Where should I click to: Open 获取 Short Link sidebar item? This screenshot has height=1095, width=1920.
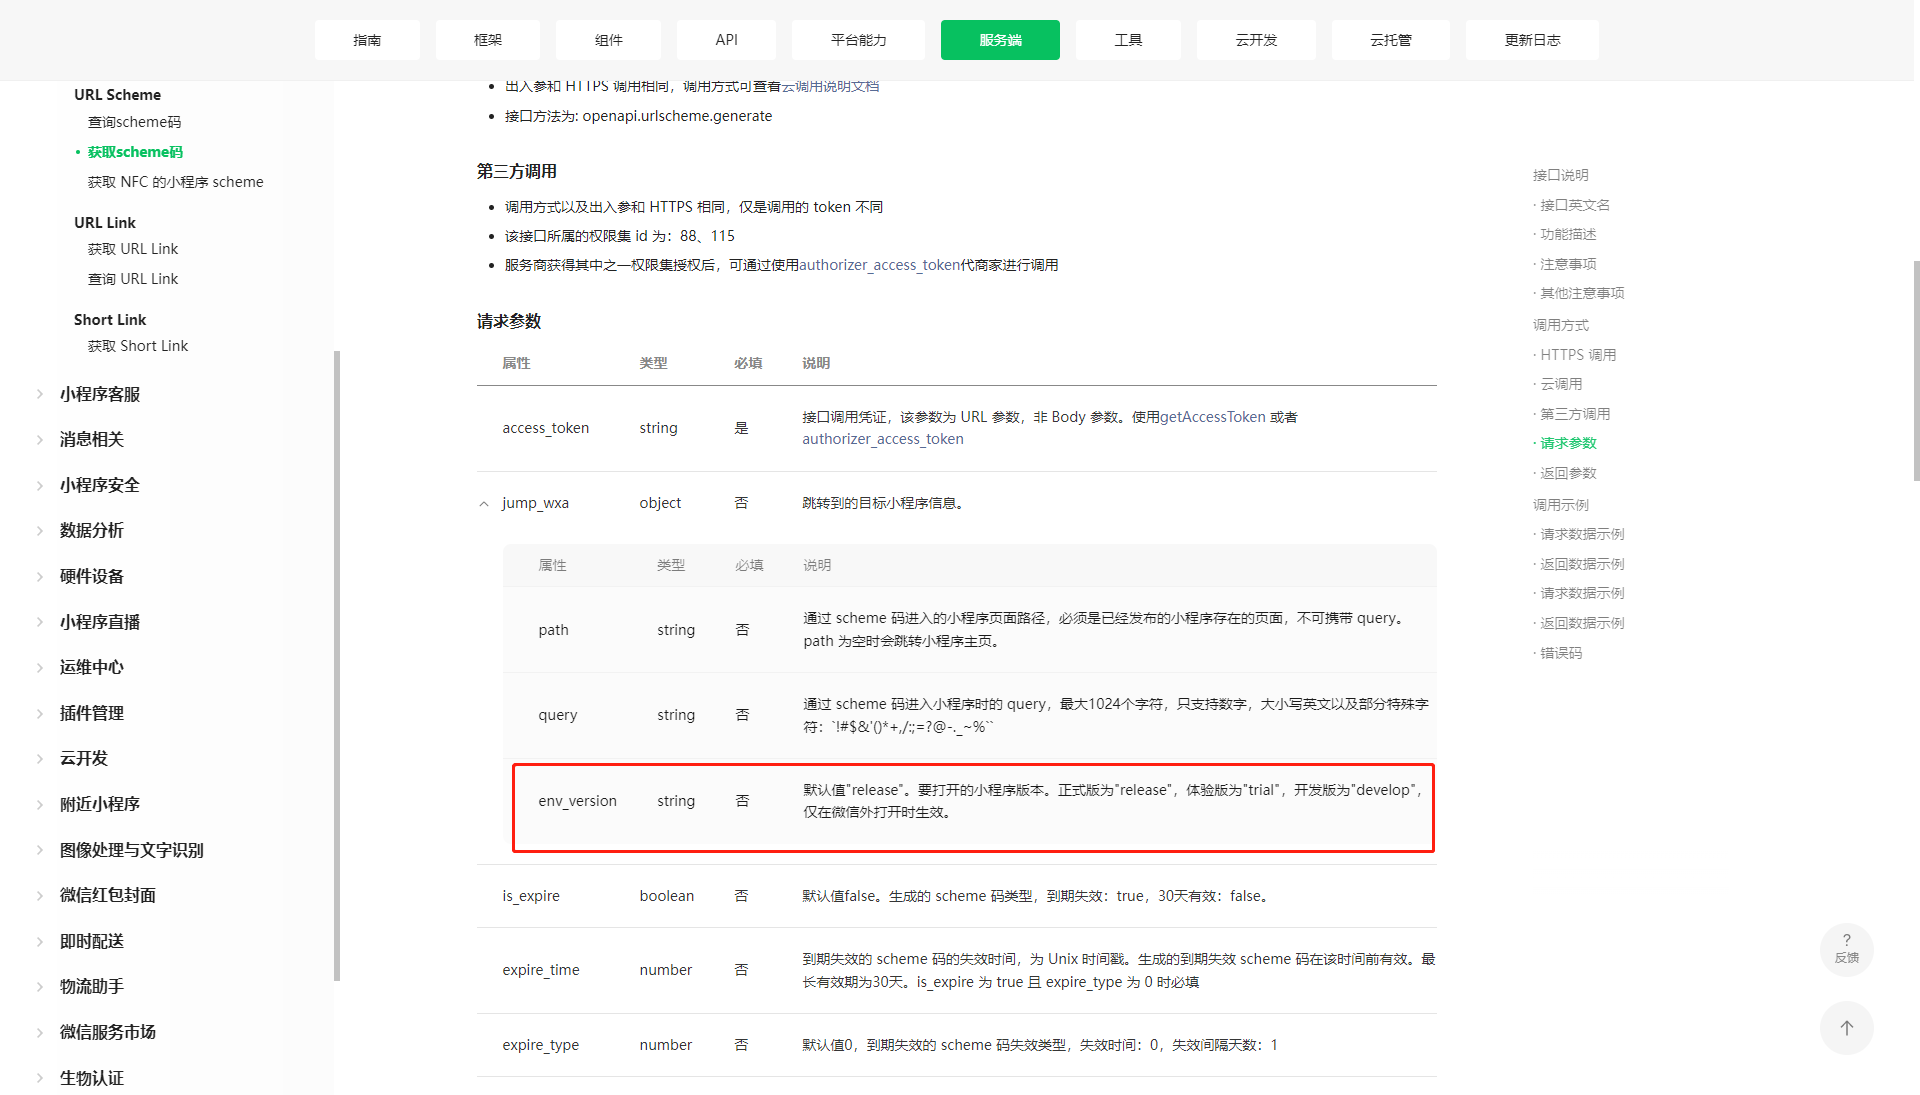click(x=137, y=346)
